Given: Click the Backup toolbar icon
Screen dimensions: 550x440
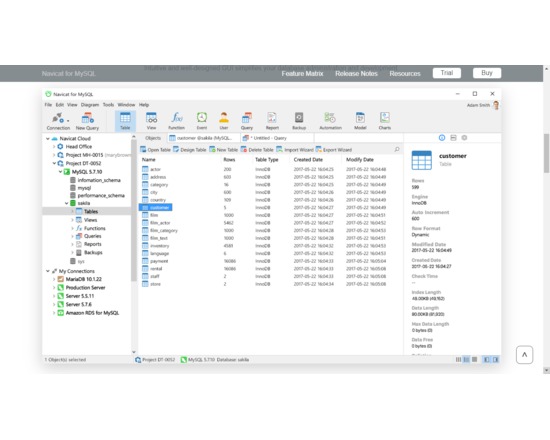Looking at the screenshot, I should (299, 121).
